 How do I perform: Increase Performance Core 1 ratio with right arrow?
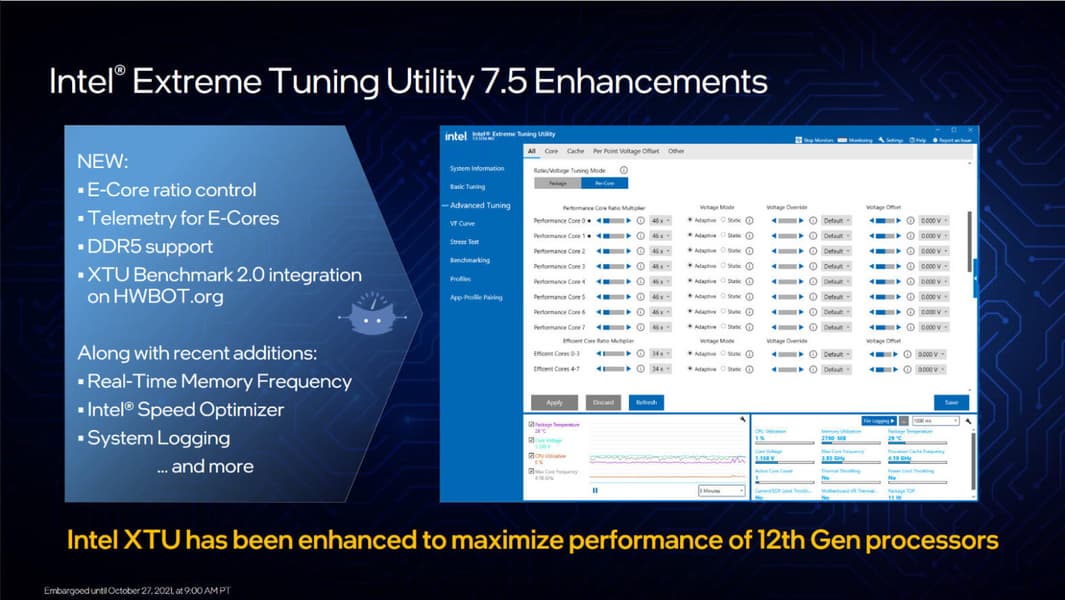[x=628, y=236]
